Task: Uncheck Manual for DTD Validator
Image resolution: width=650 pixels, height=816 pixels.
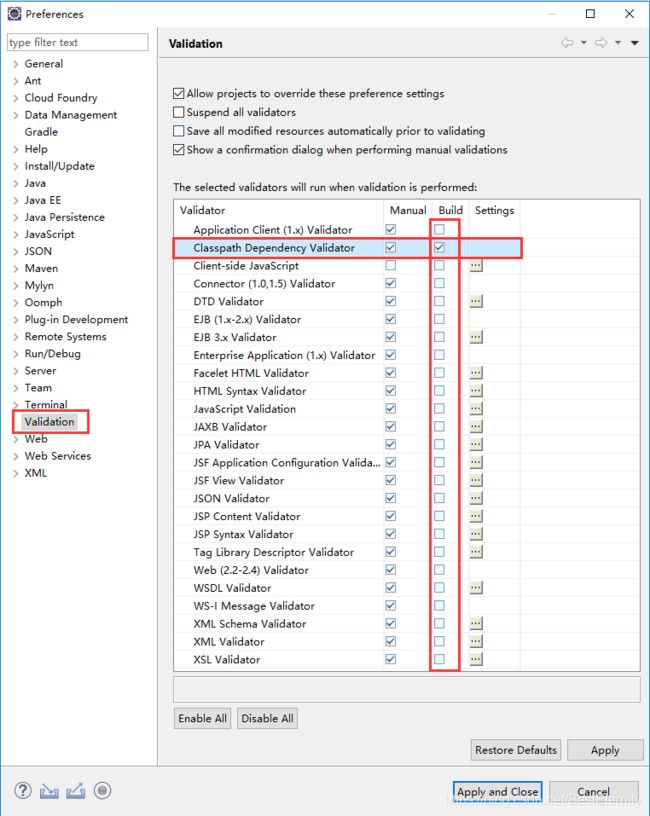Action: [390, 301]
